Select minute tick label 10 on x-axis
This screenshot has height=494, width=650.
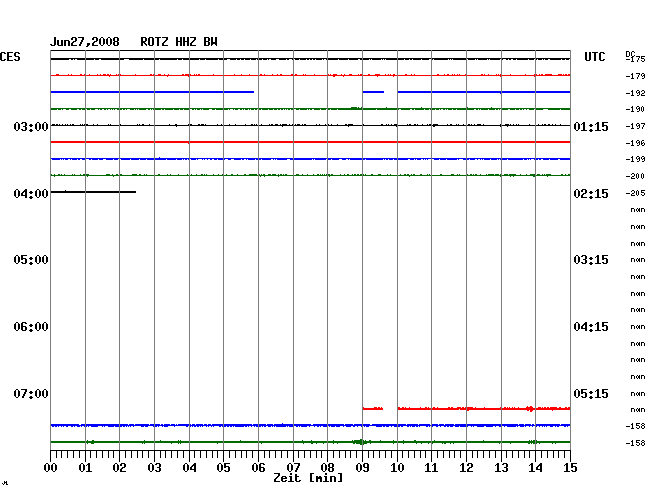coord(397,468)
